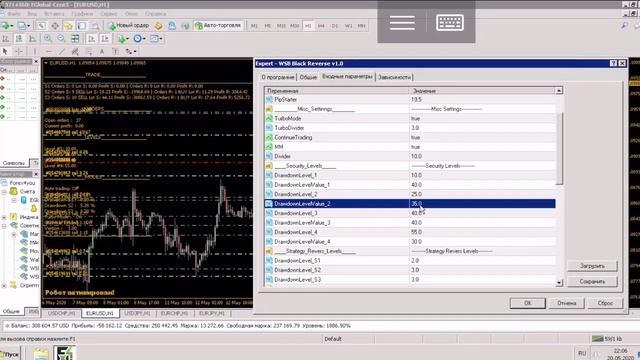The image size is (640, 360).
Task: Open the periods clock dropdown
Action: [x=139, y=39]
